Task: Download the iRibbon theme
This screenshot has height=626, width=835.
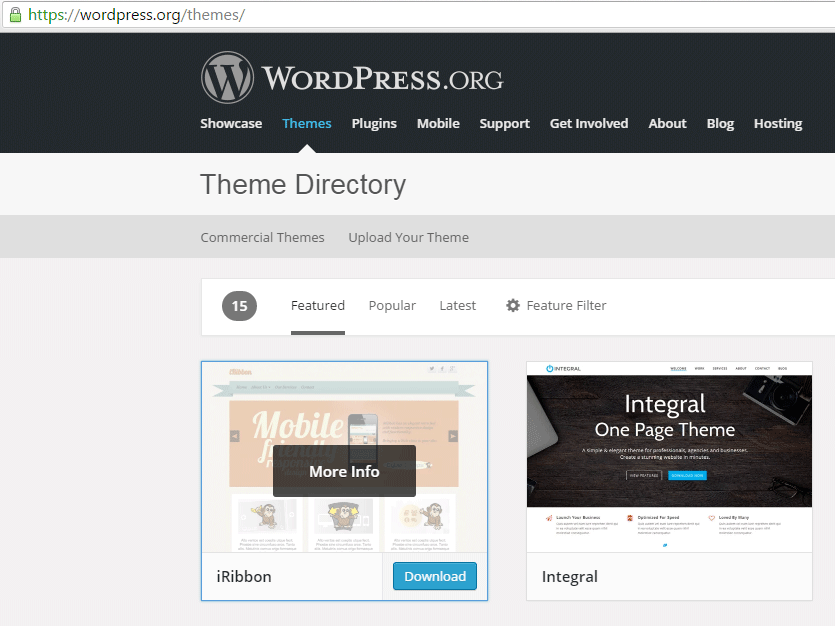Action: [435, 576]
